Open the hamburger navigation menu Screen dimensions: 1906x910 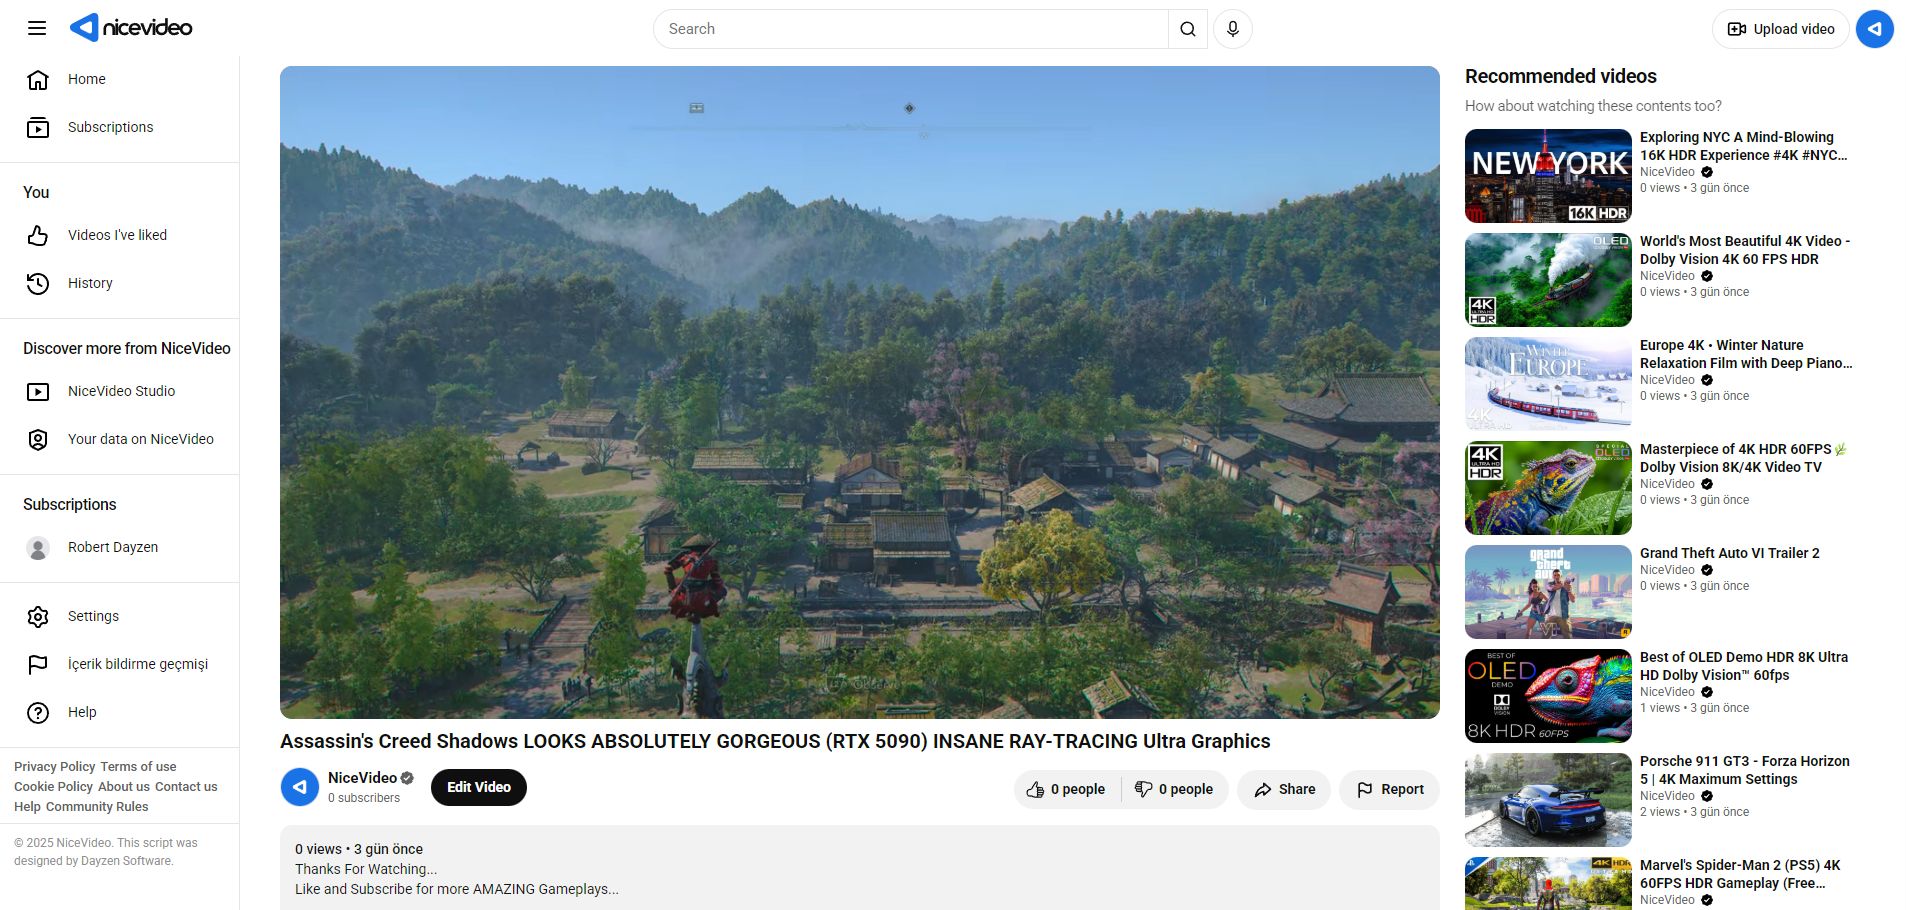[37, 28]
